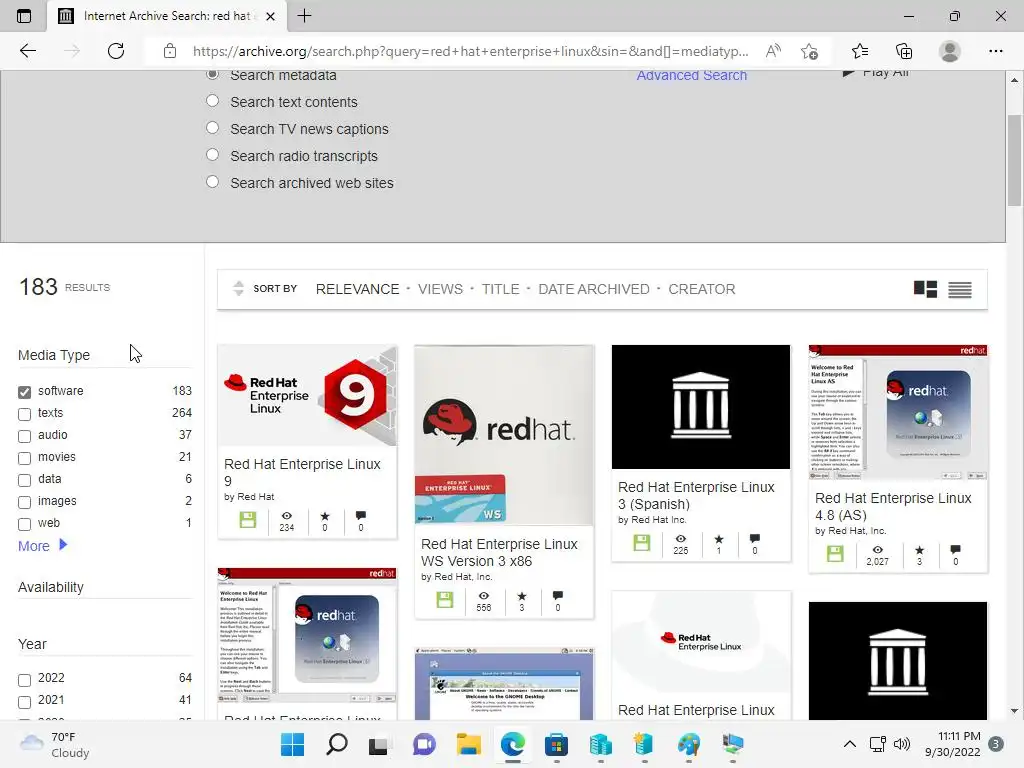Image resolution: width=1024 pixels, height=768 pixels.
Task: Open Red Hat Enterprise Linux 4.8 (AS) link
Action: point(893,507)
